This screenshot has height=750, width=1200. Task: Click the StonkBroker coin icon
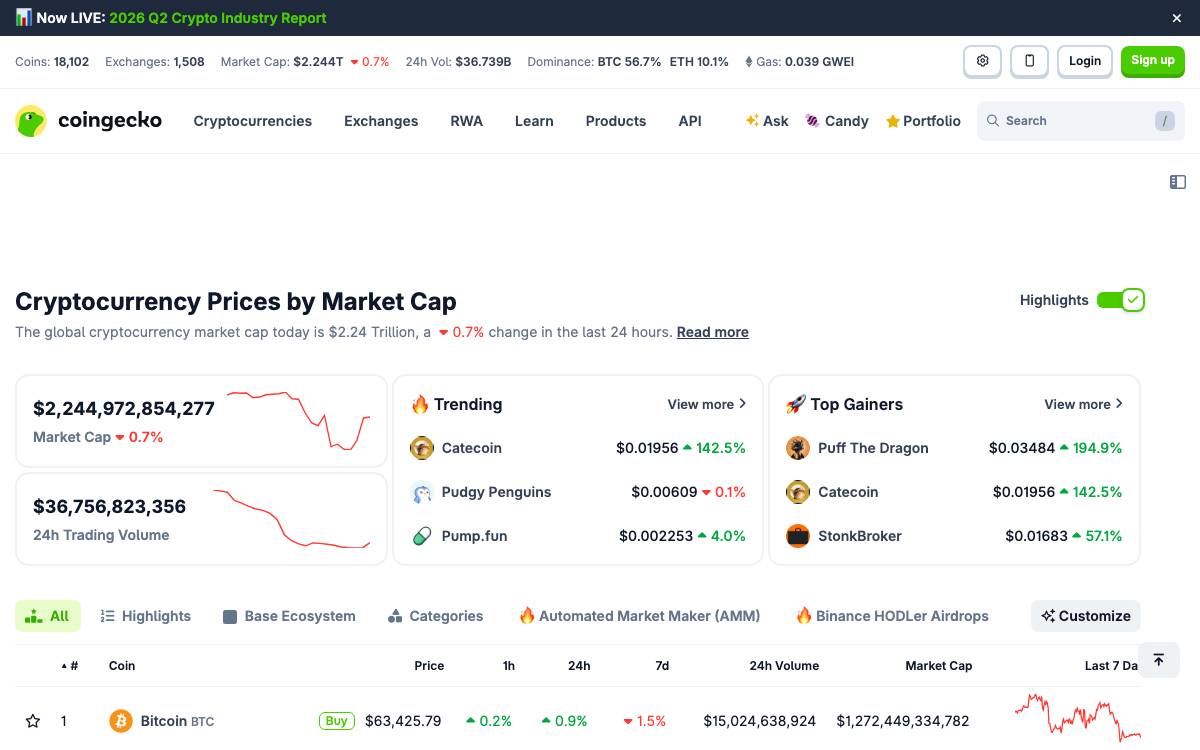tap(798, 536)
